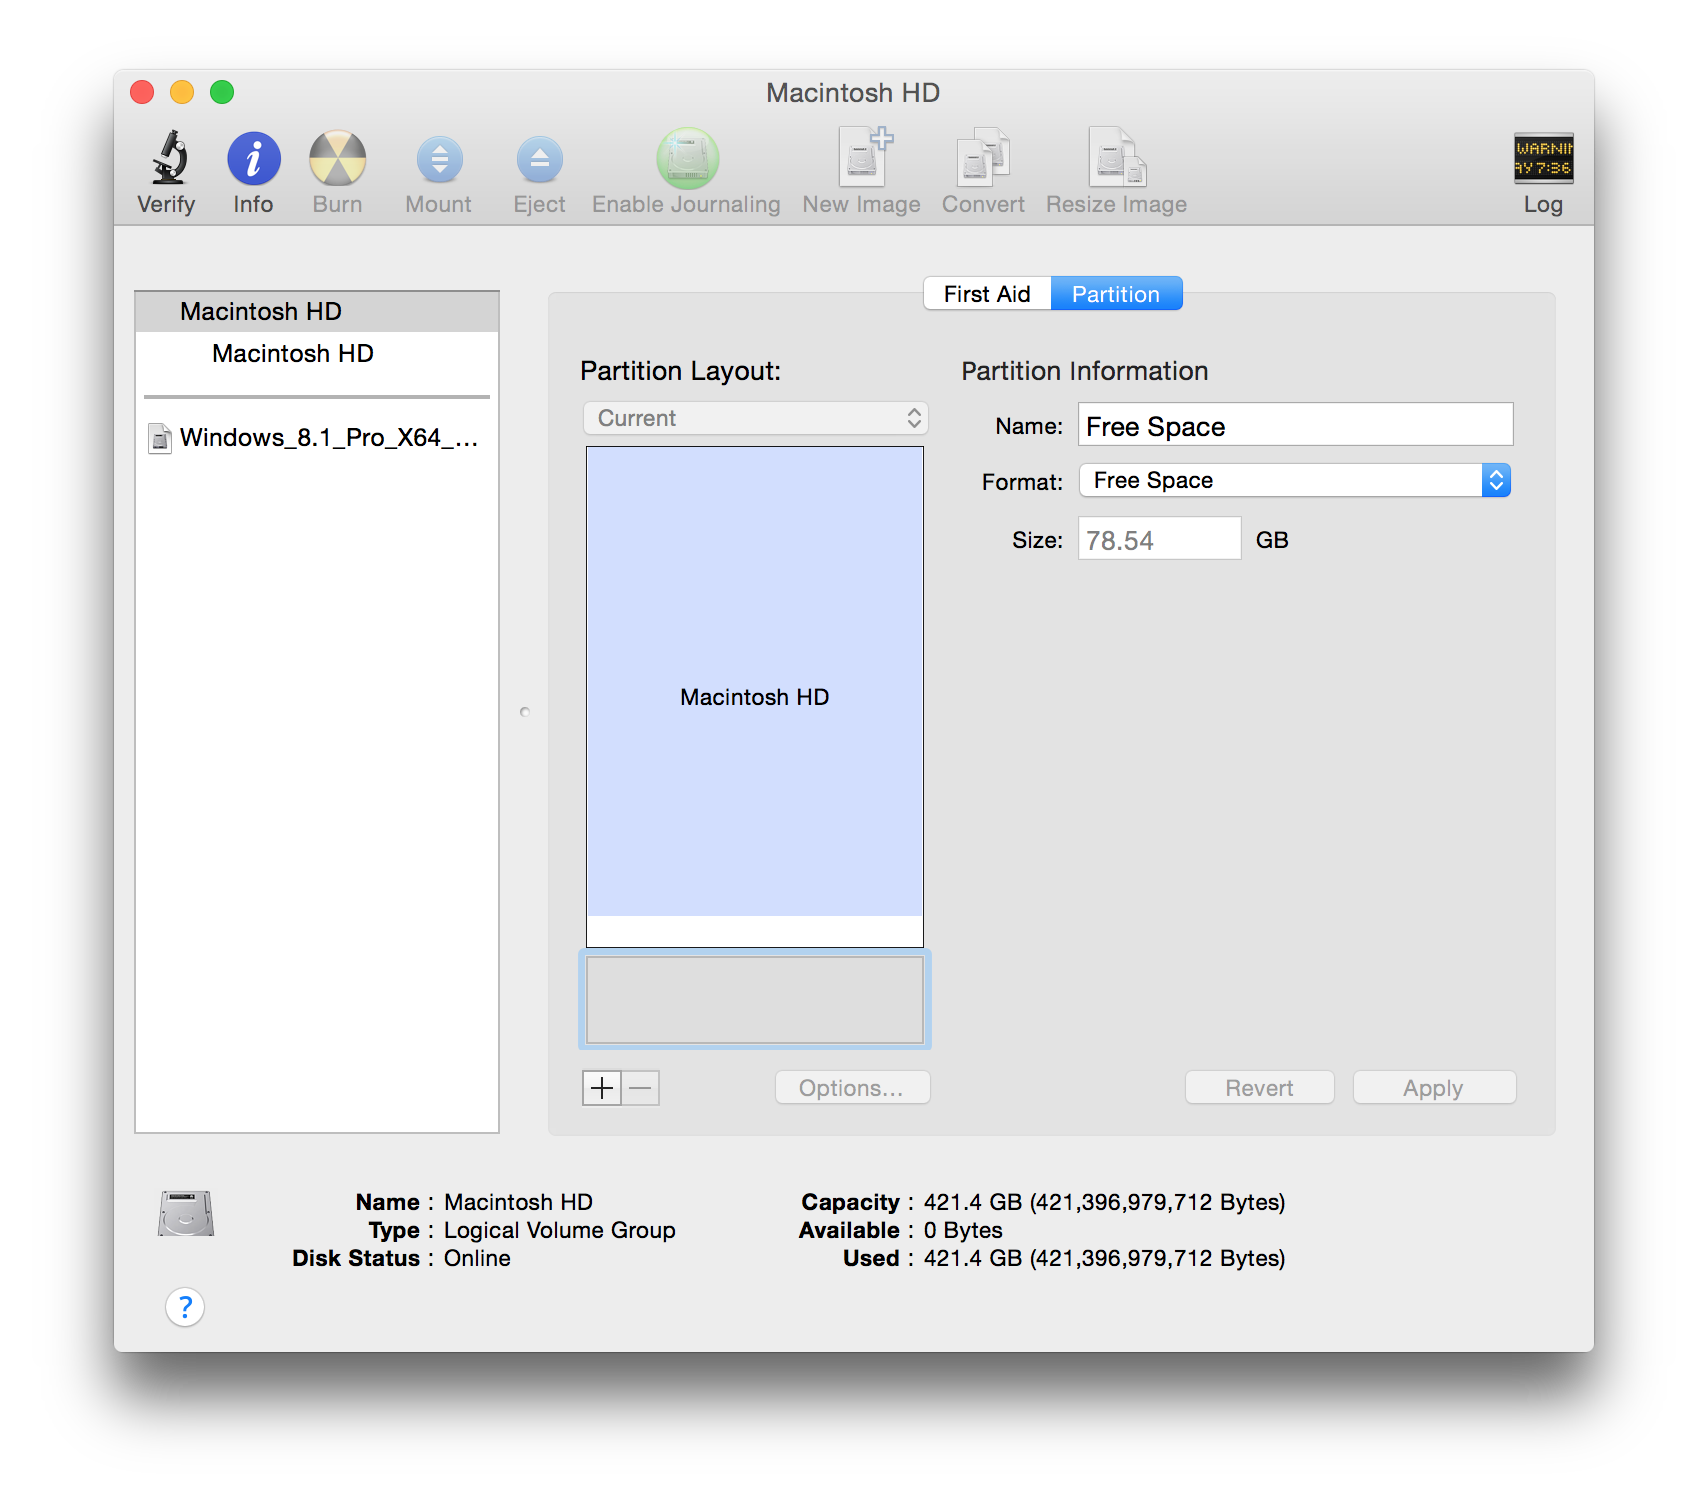Open the Log viewer icon
Screen dimensions: 1708x1510
(1543, 158)
